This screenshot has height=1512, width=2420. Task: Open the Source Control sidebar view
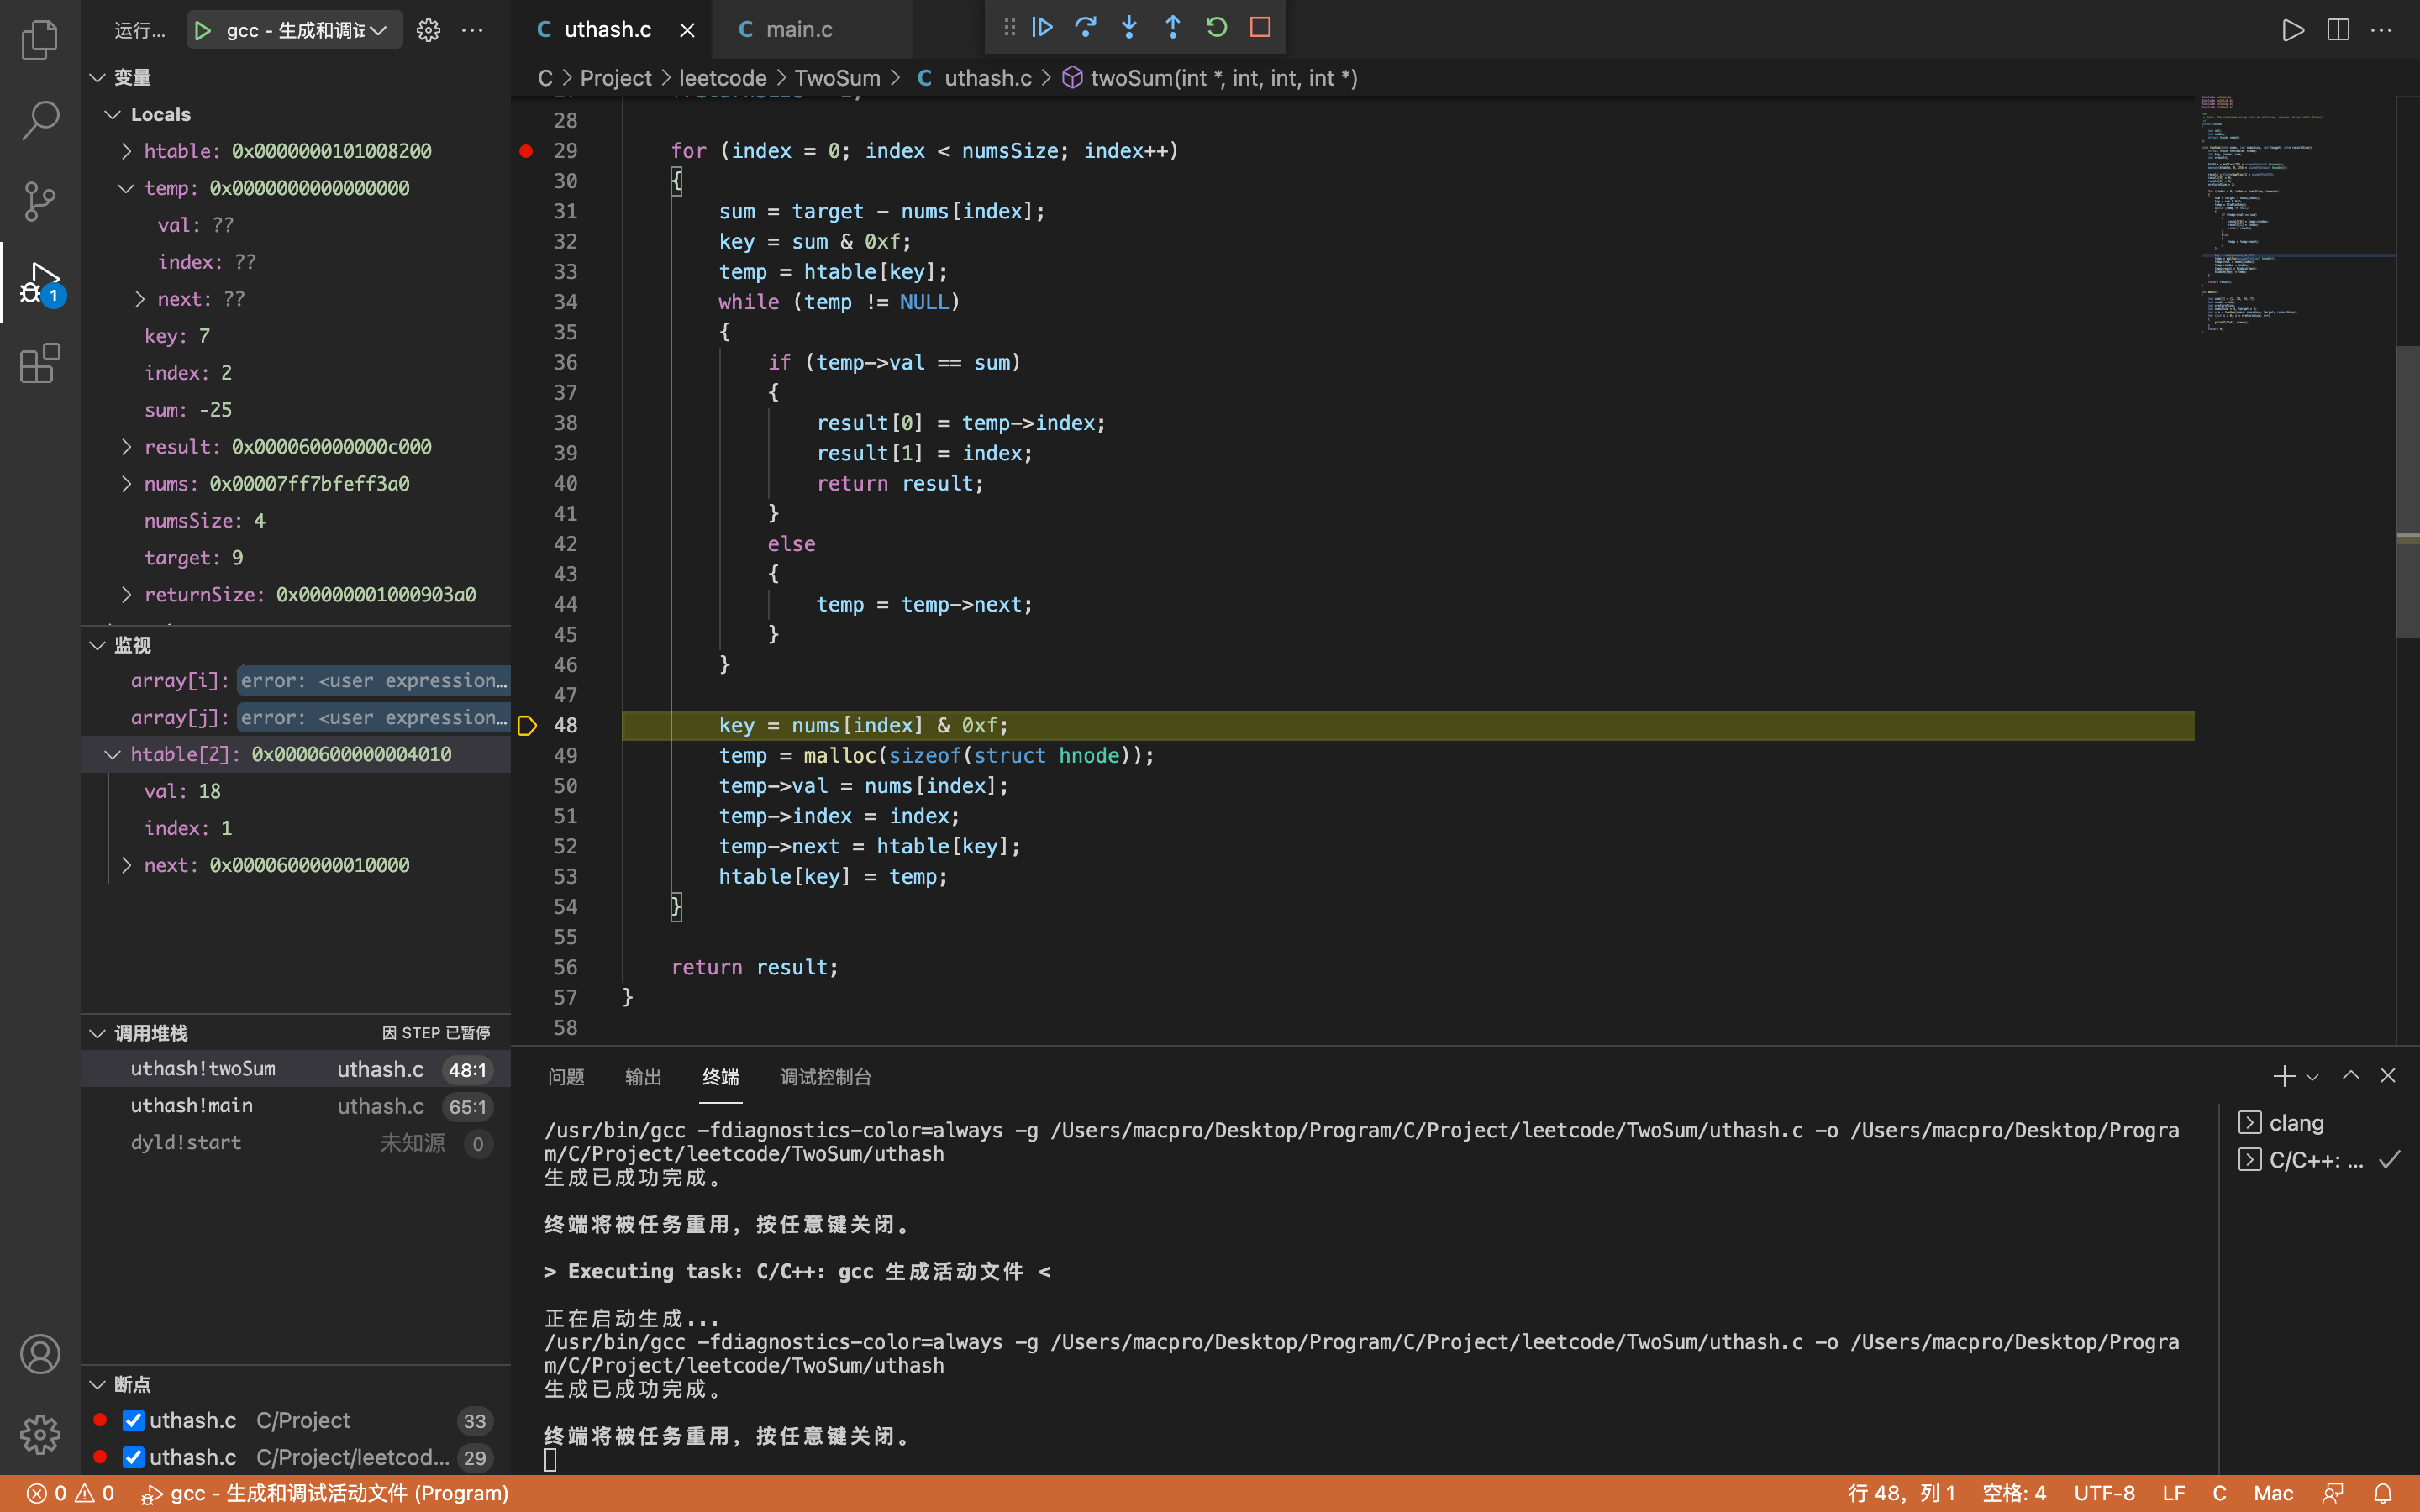(x=40, y=201)
